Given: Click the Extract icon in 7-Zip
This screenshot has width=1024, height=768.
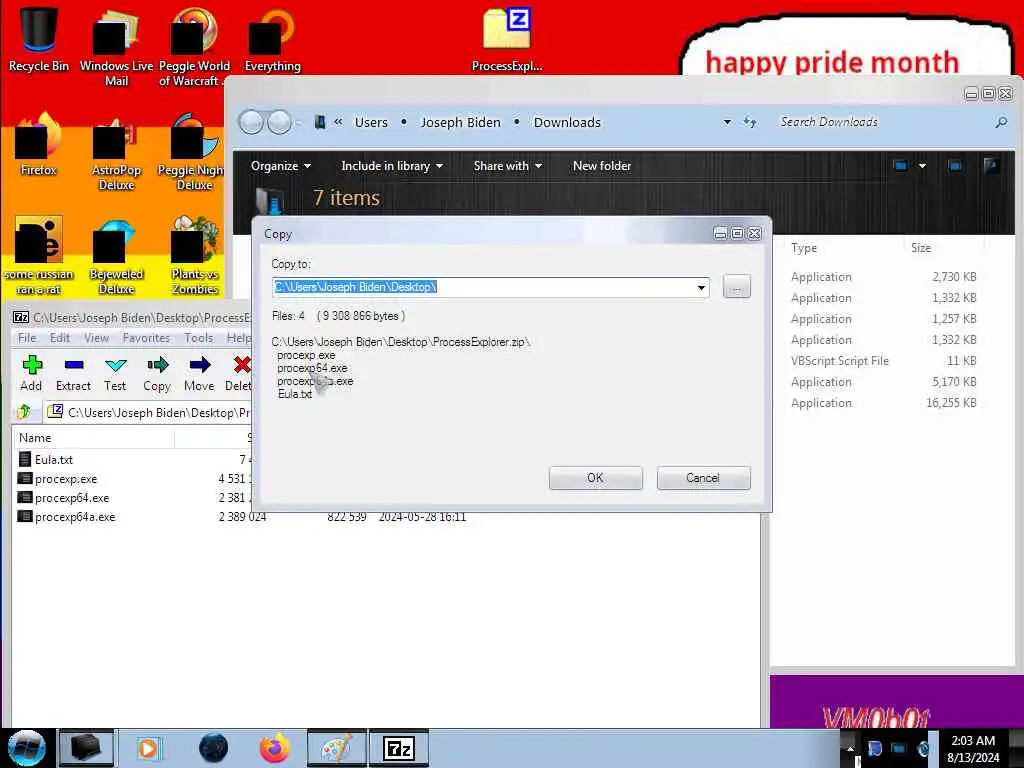Looking at the screenshot, I should 73,373.
